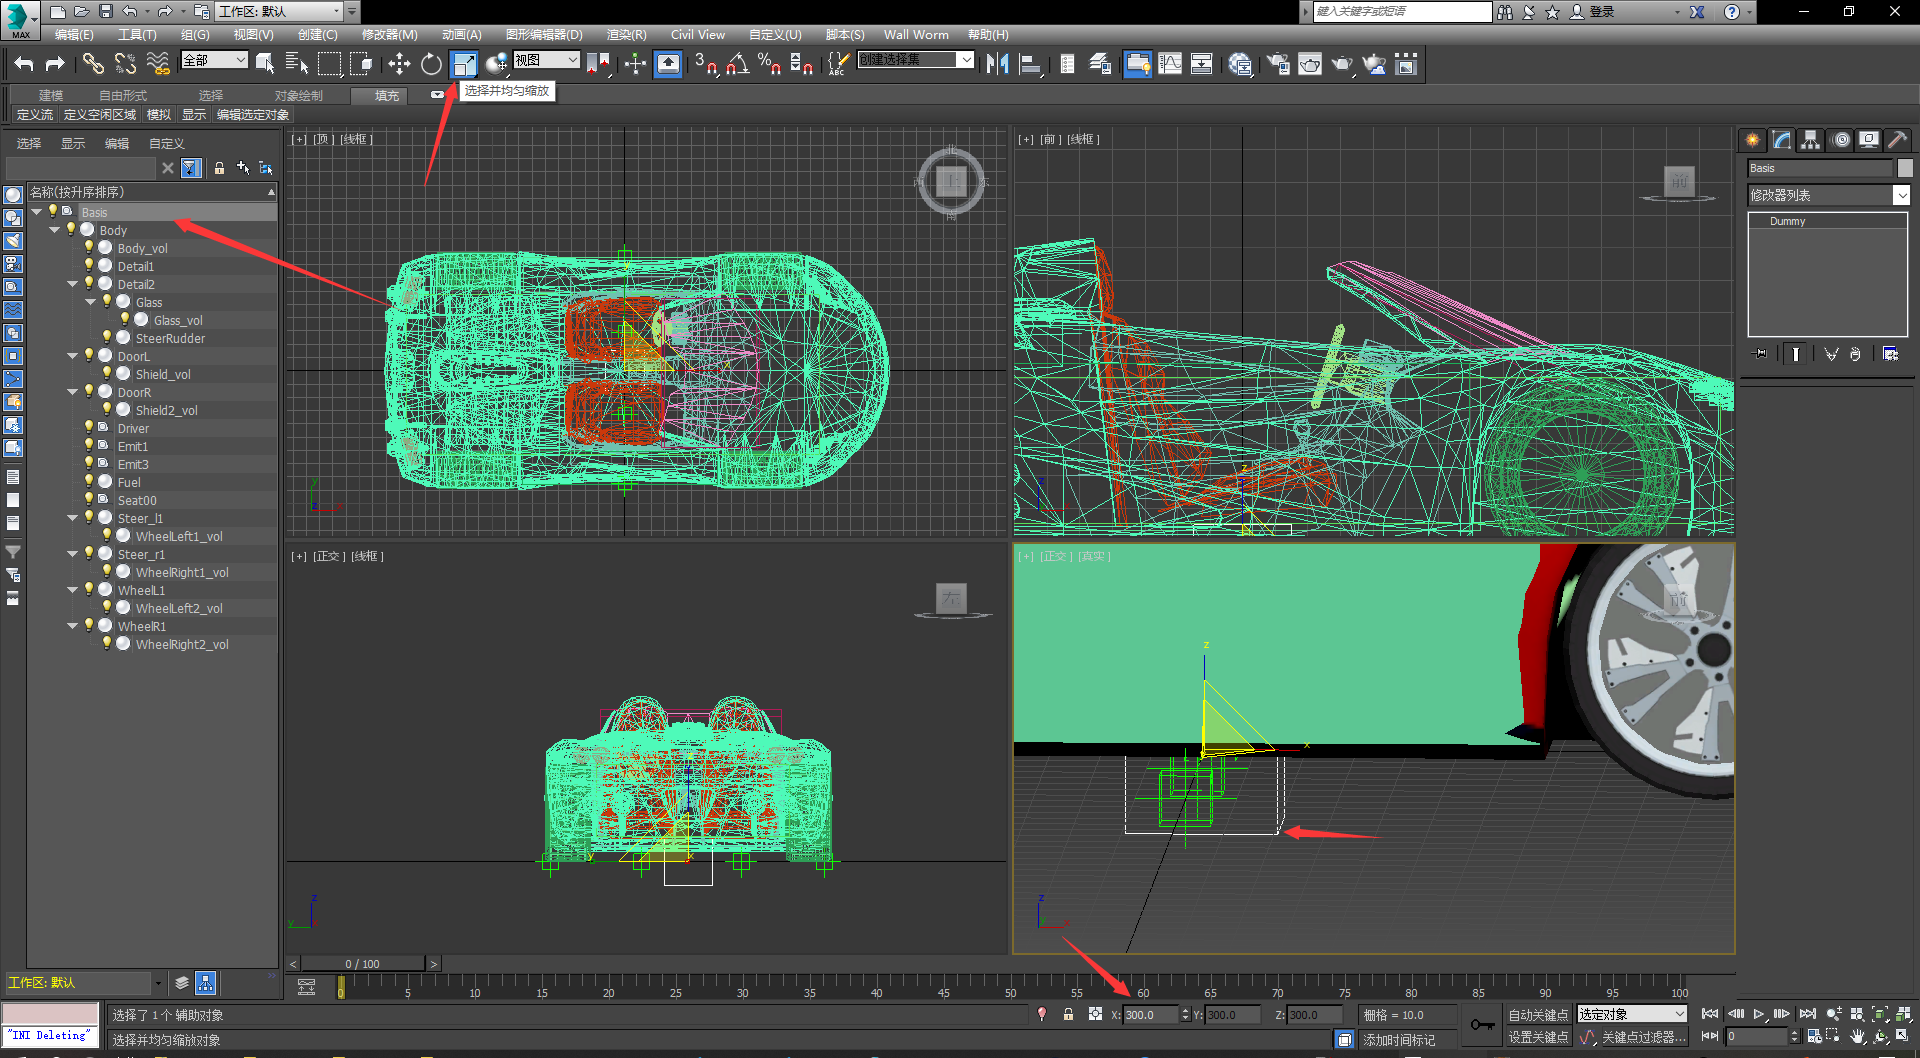Click the 设置关键点 Set Key button
This screenshot has width=1920, height=1058.
pos(1537,1038)
